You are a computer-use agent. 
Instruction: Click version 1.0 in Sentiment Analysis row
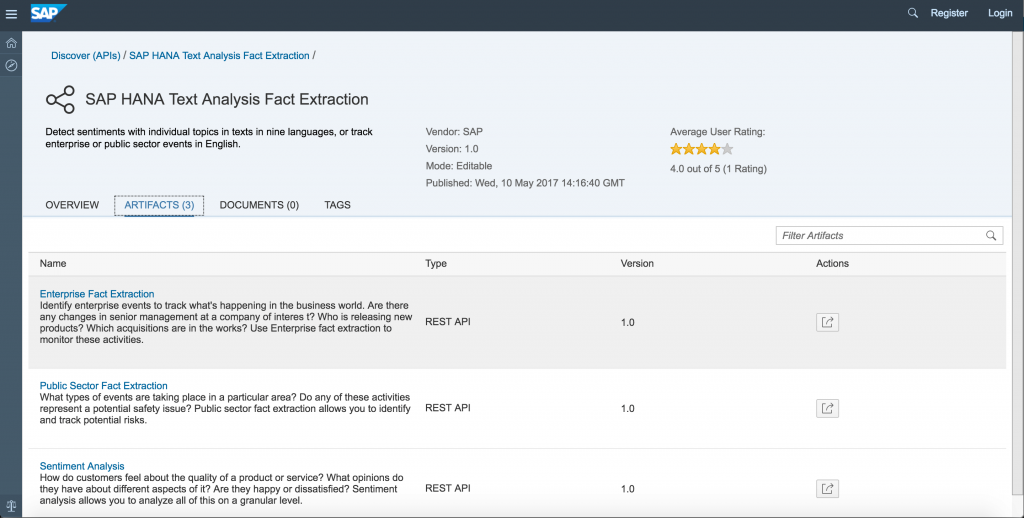[628, 489]
